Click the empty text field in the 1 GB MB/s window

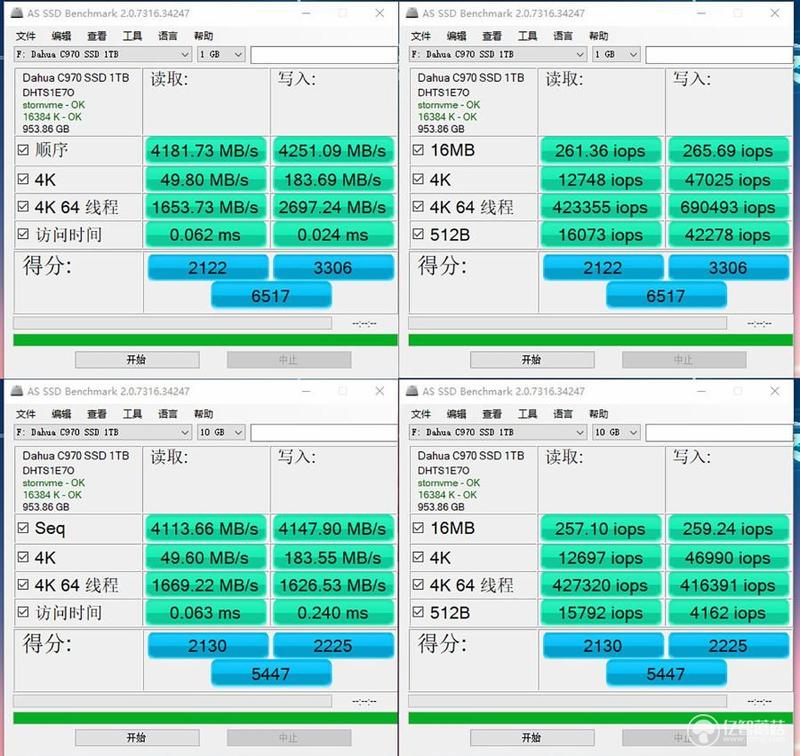coord(324,55)
